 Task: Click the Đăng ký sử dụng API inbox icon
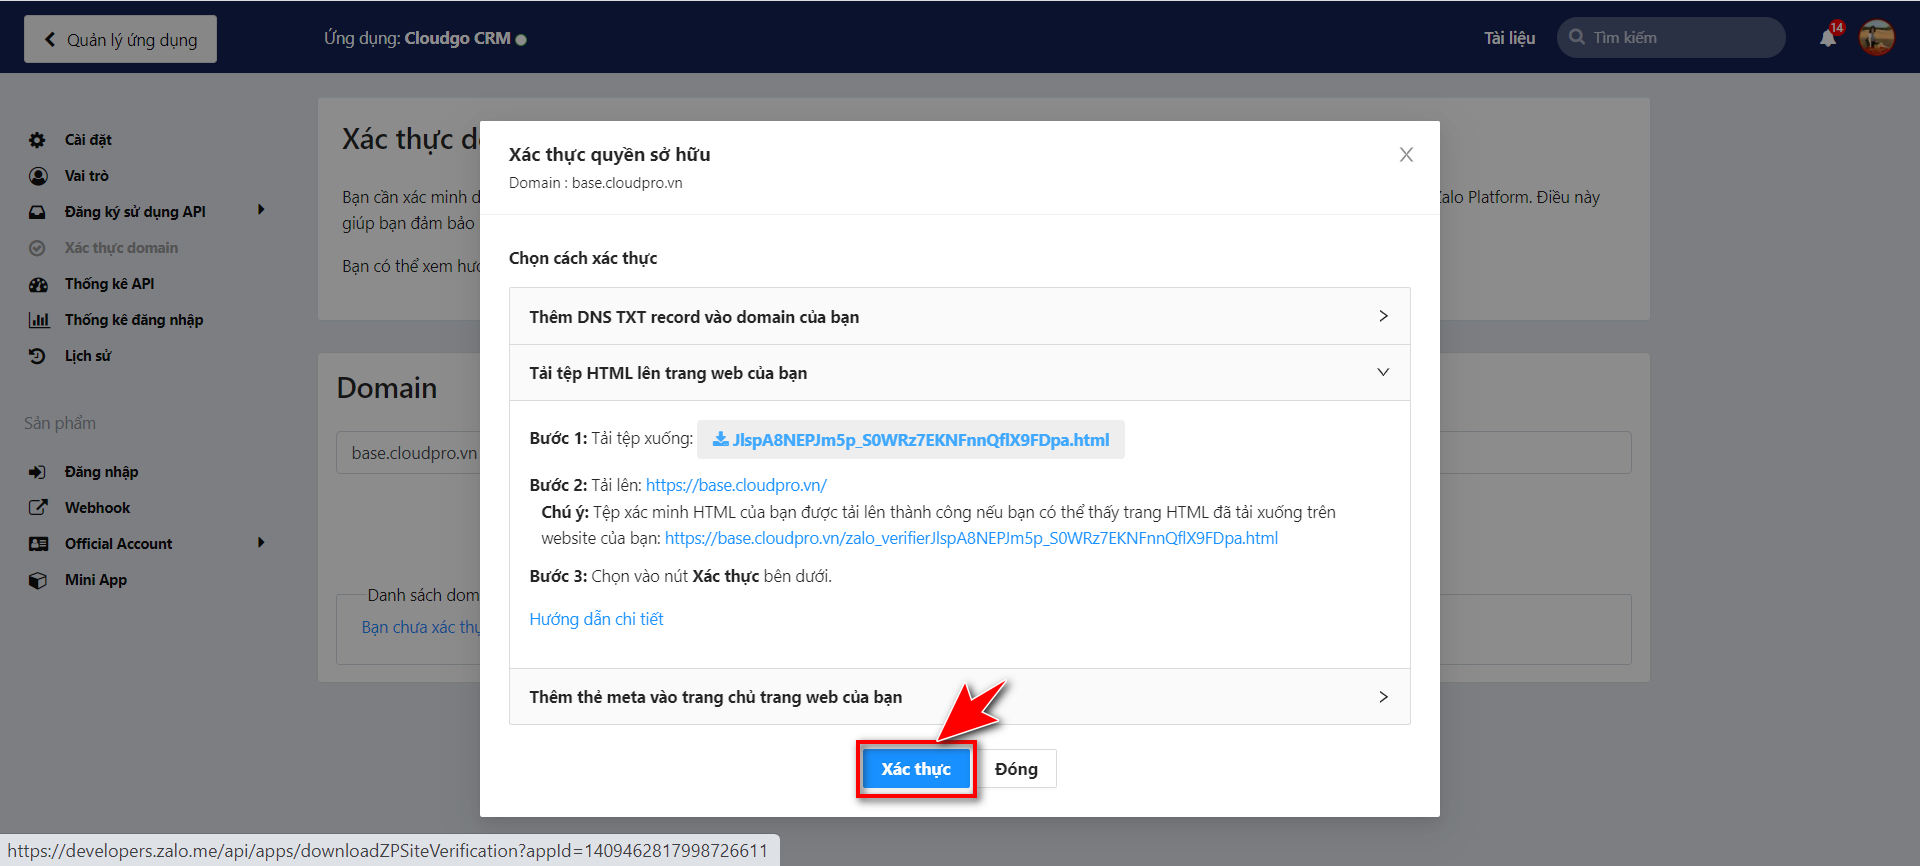[x=38, y=212]
